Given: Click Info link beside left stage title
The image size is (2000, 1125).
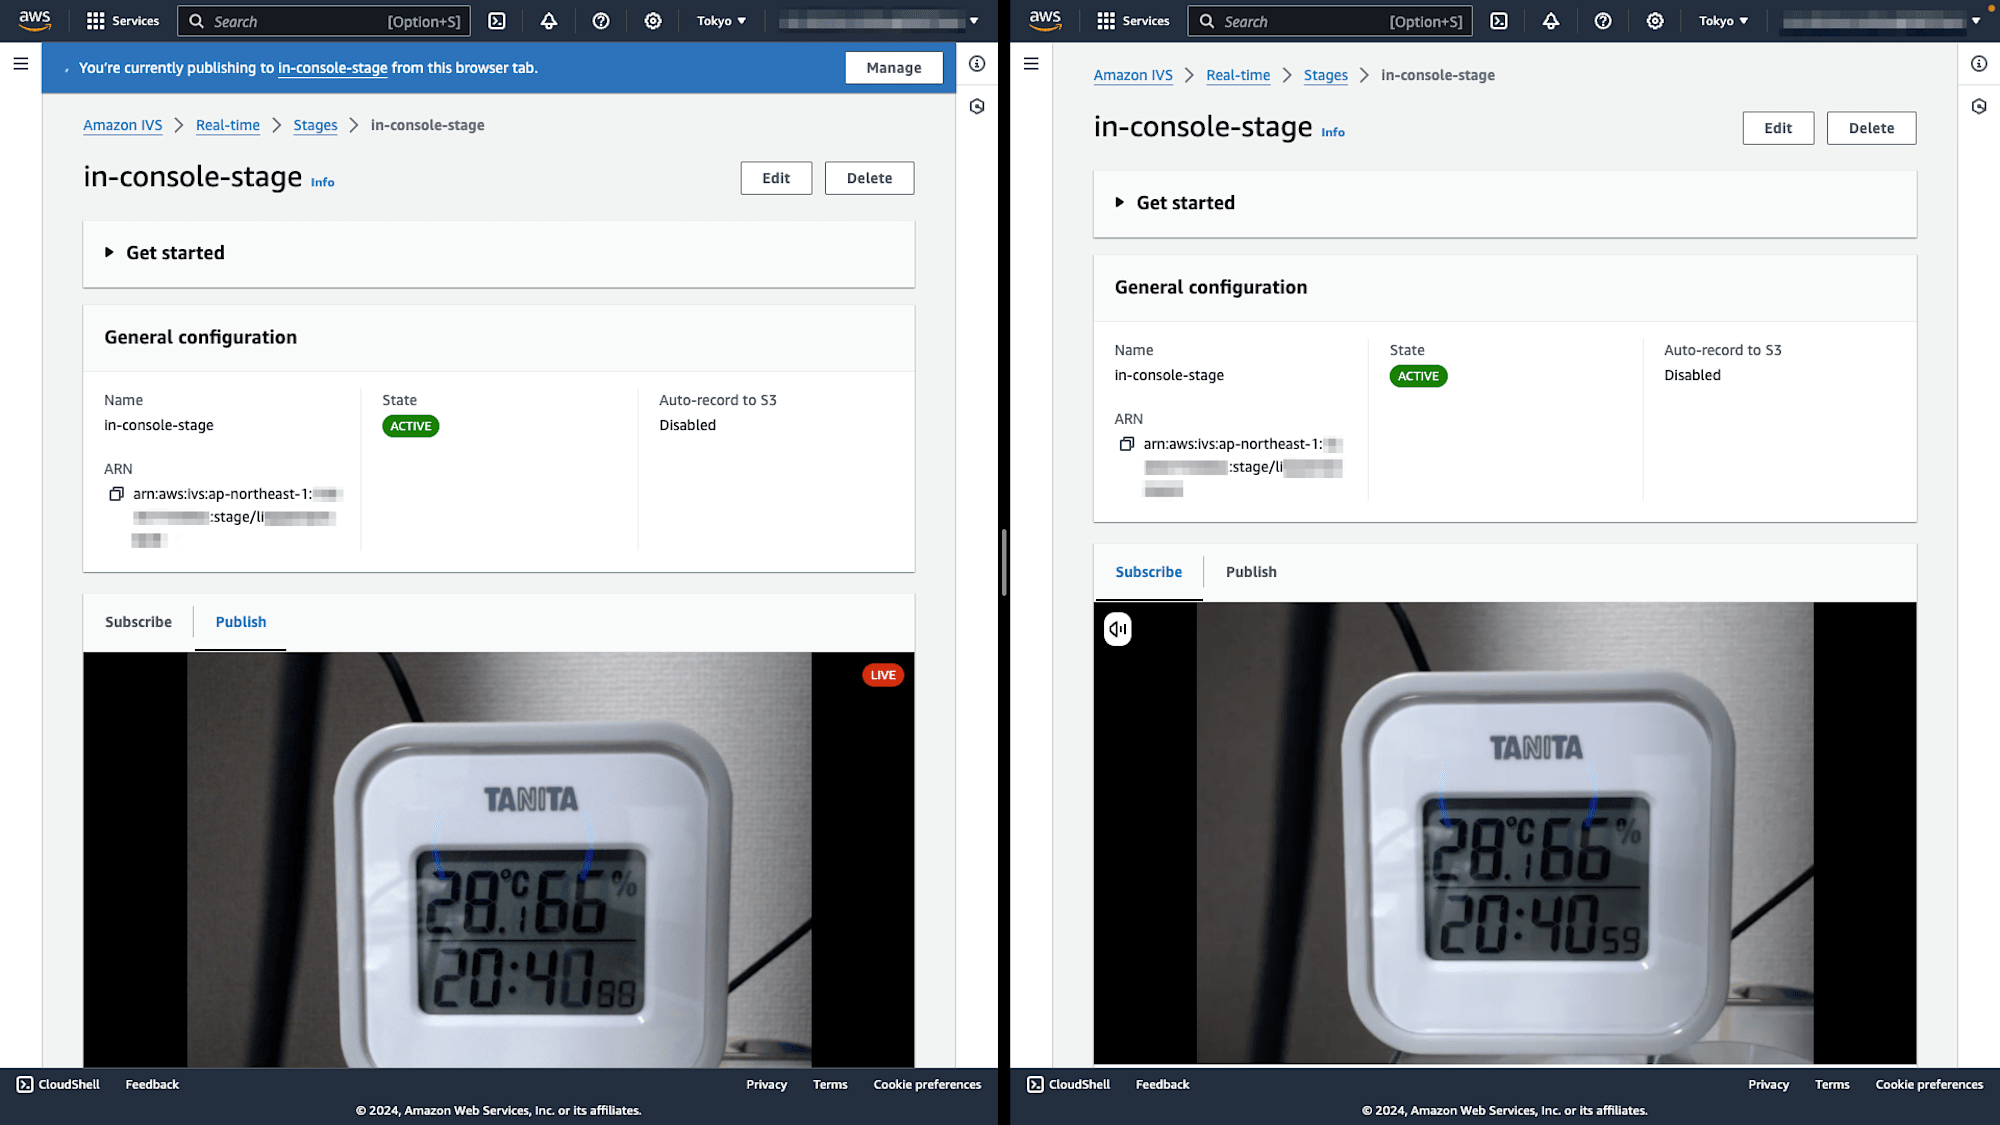Looking at the screenshot, I should (322, 182).
